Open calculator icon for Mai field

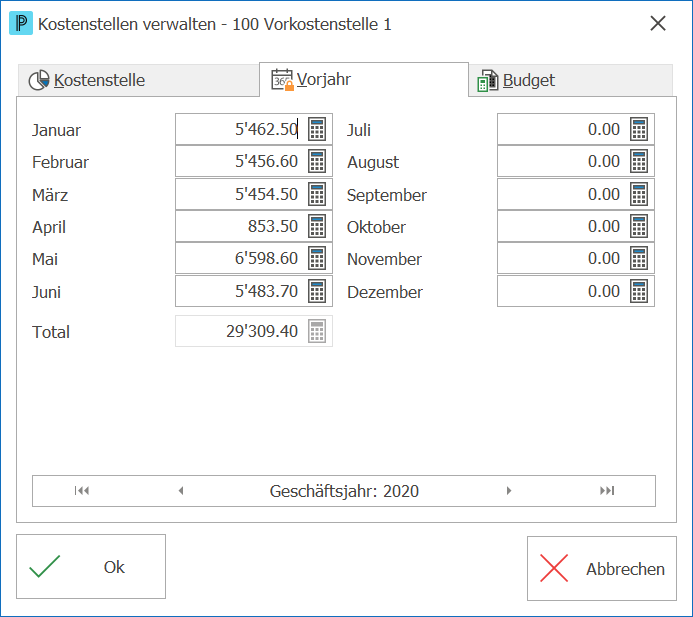pos(317,259)
